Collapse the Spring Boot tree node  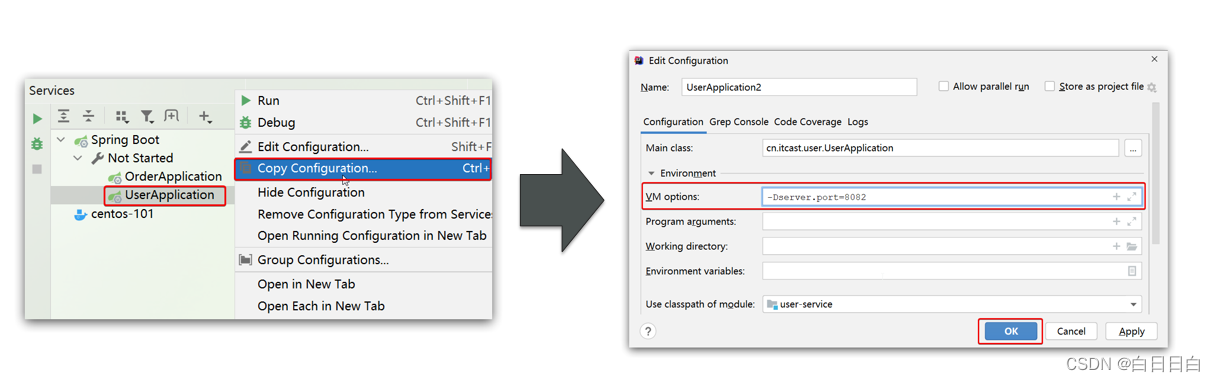[x=62, y=140]
